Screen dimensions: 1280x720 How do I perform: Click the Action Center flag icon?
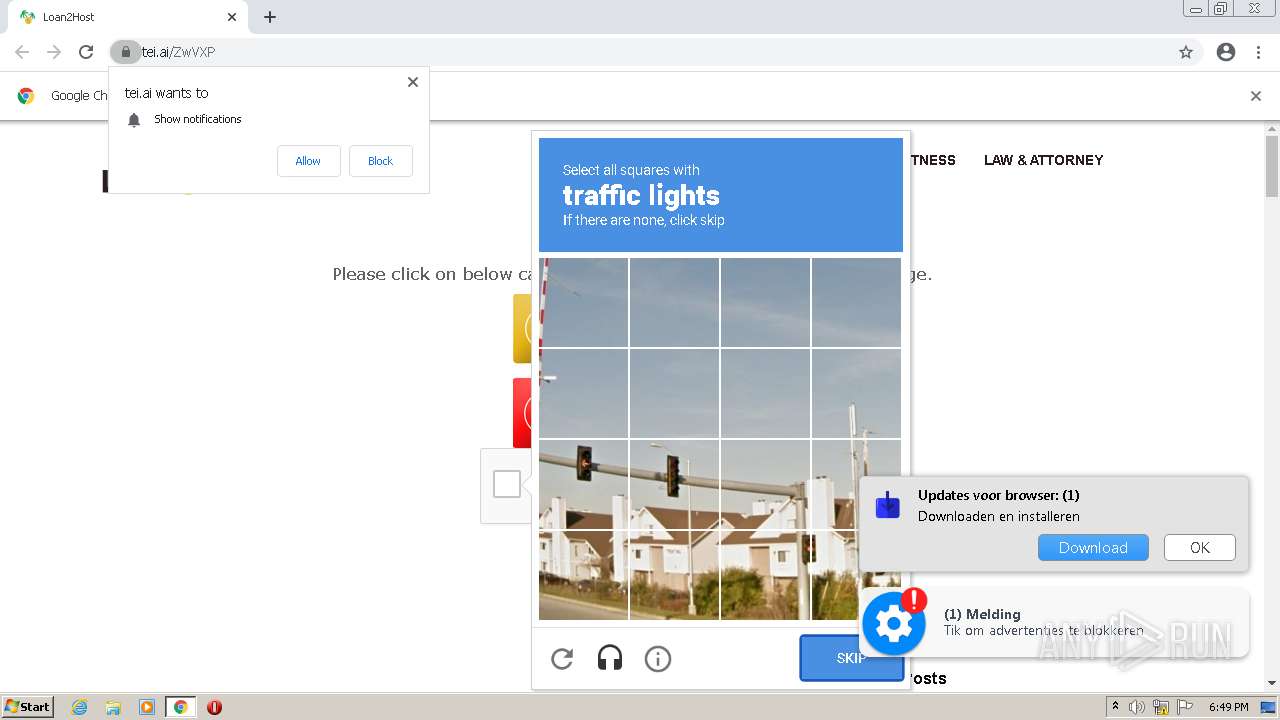(1184, 707)
